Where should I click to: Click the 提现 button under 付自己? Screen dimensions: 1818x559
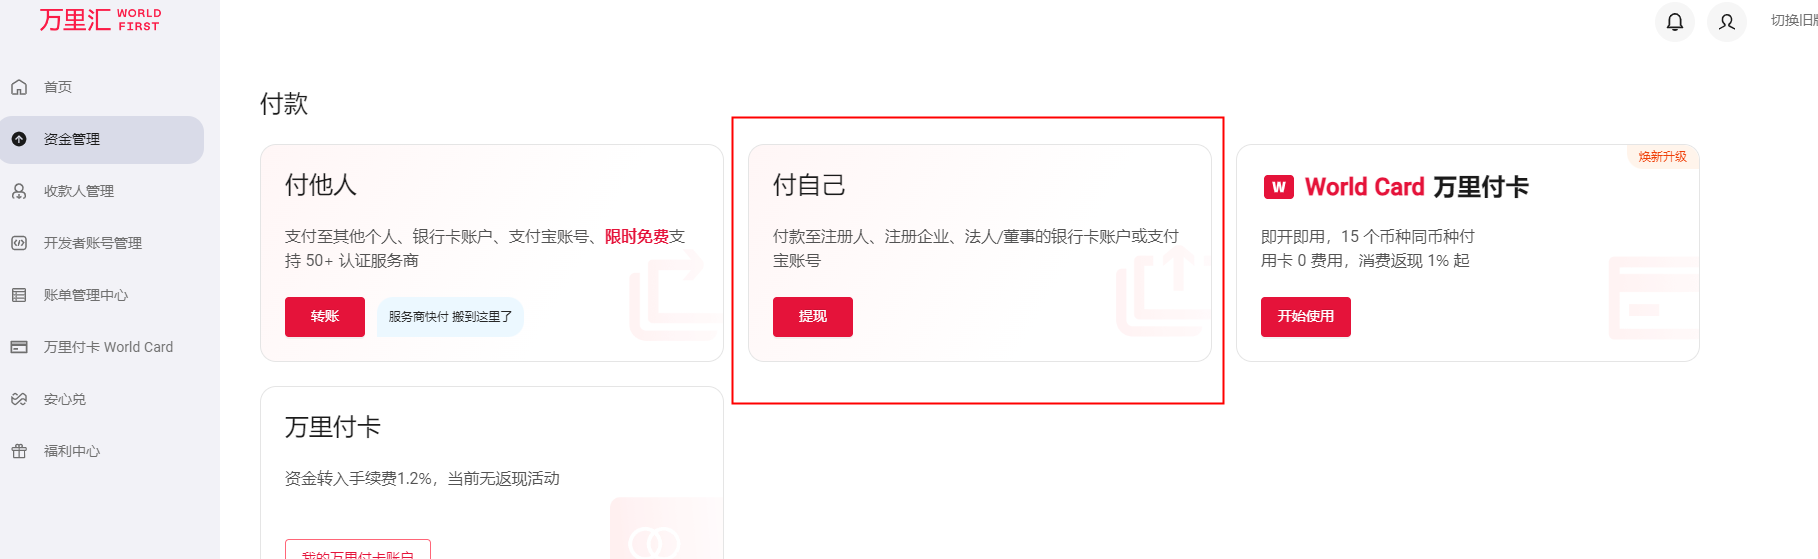coord(813,317)
